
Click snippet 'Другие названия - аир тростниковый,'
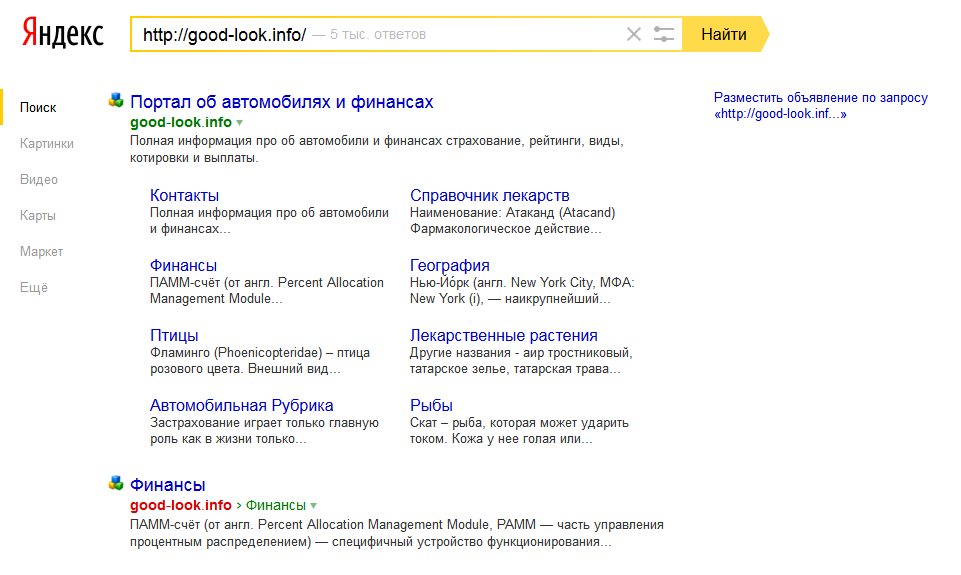coord(521,352)
